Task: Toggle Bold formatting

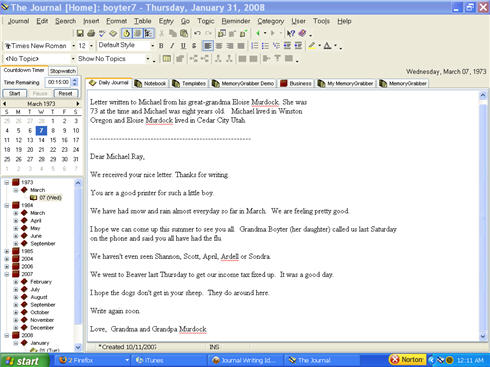Action: [x=161, y=46]
